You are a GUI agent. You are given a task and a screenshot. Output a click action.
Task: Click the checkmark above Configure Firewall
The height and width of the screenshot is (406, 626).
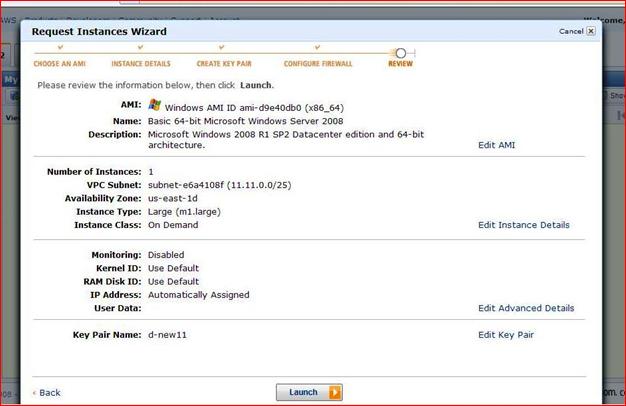pos(317,48)
